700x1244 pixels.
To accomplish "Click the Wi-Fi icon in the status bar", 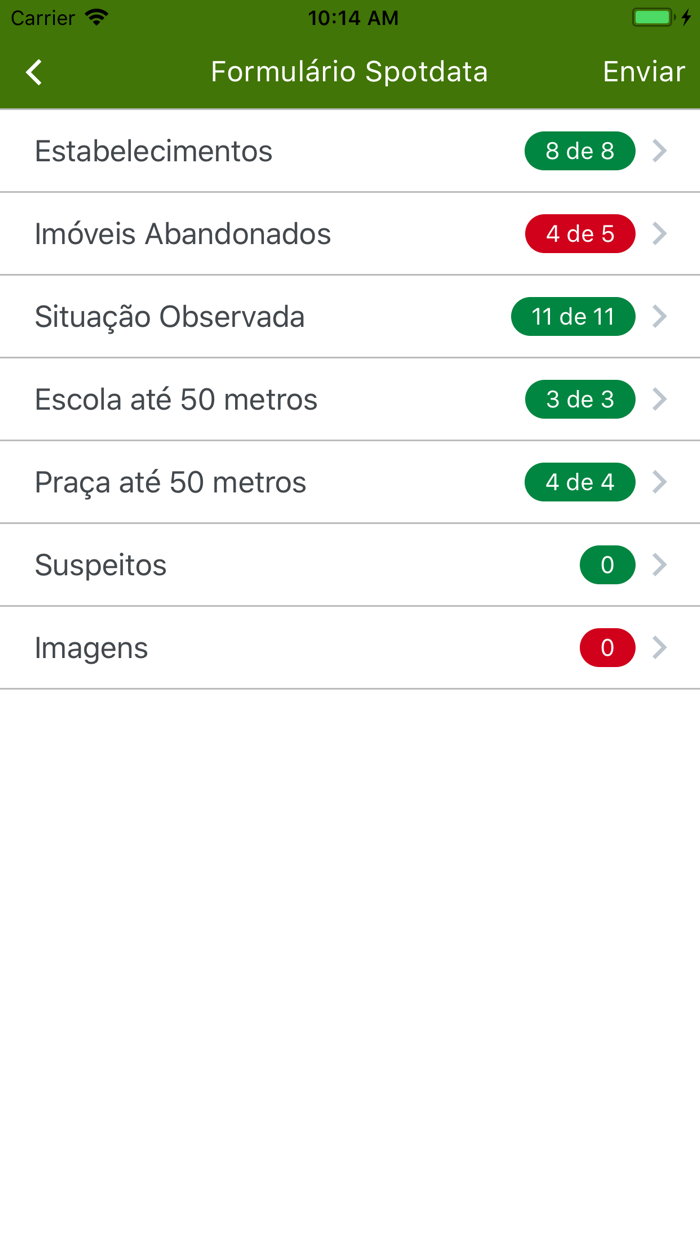I will [x=93, y=17].
